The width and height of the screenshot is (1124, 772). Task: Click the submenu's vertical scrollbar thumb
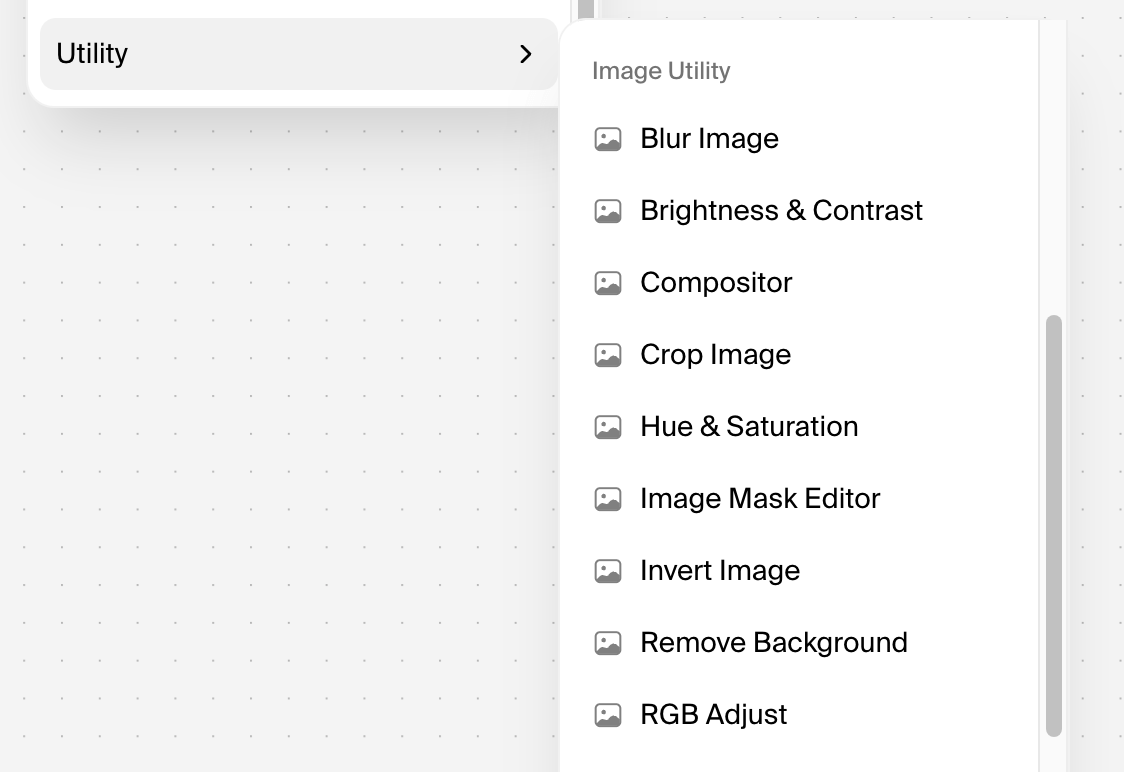pos(1053,525)
